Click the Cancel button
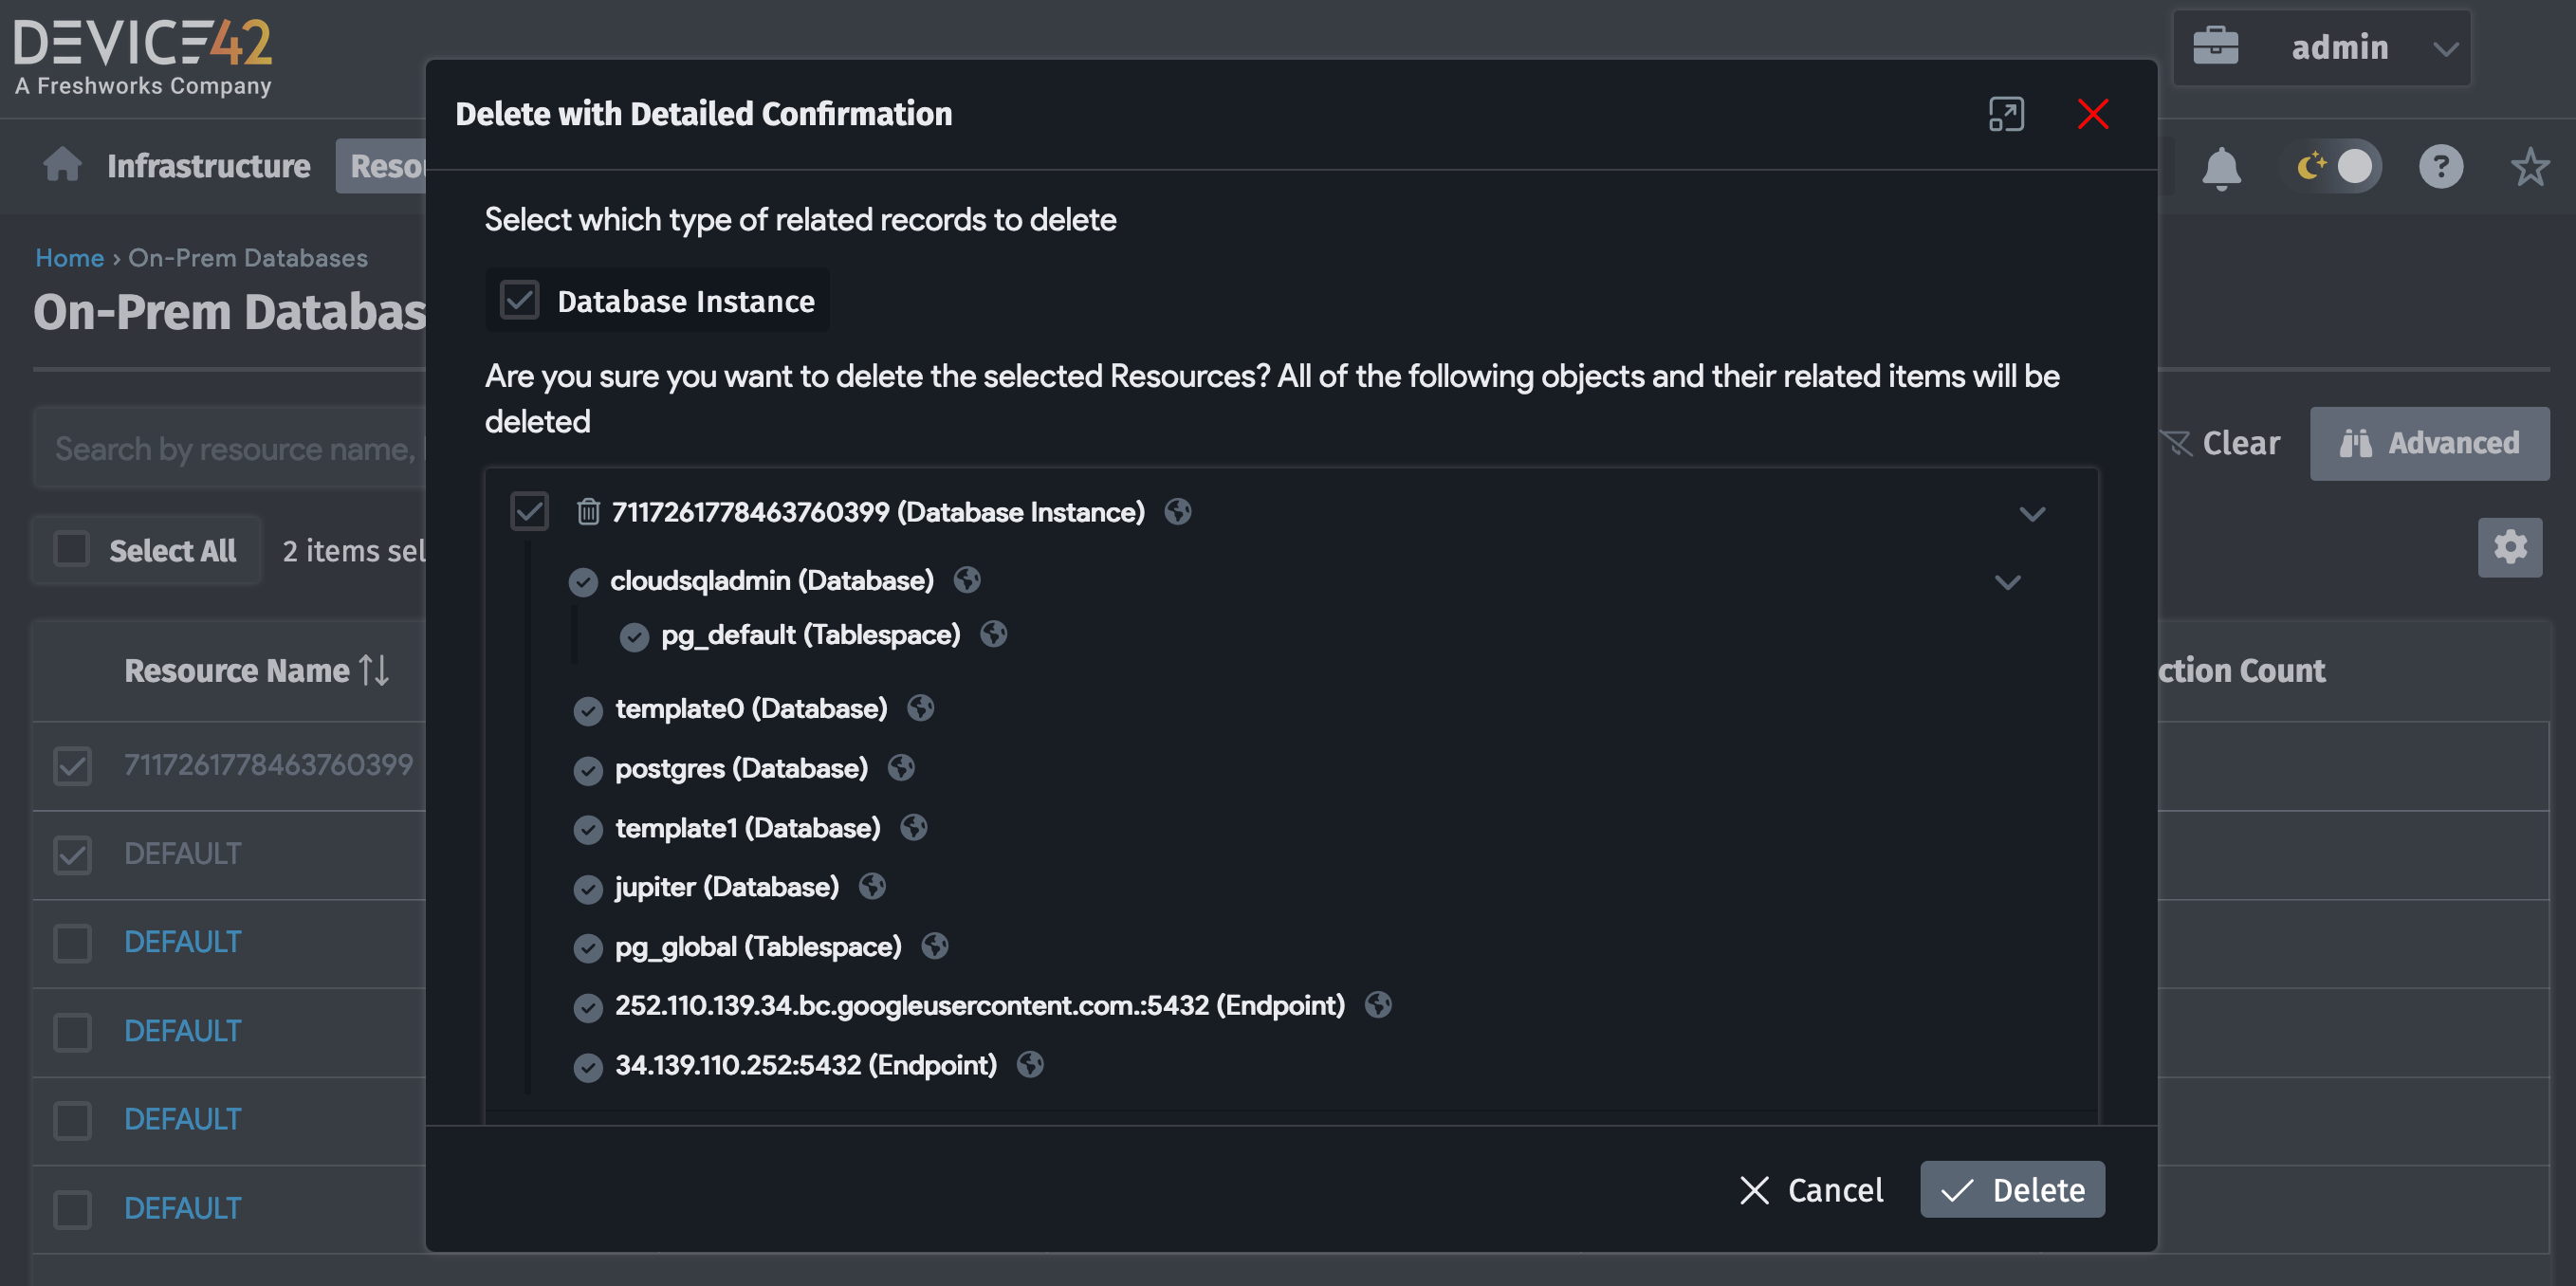 [x=1812, y=1190]
